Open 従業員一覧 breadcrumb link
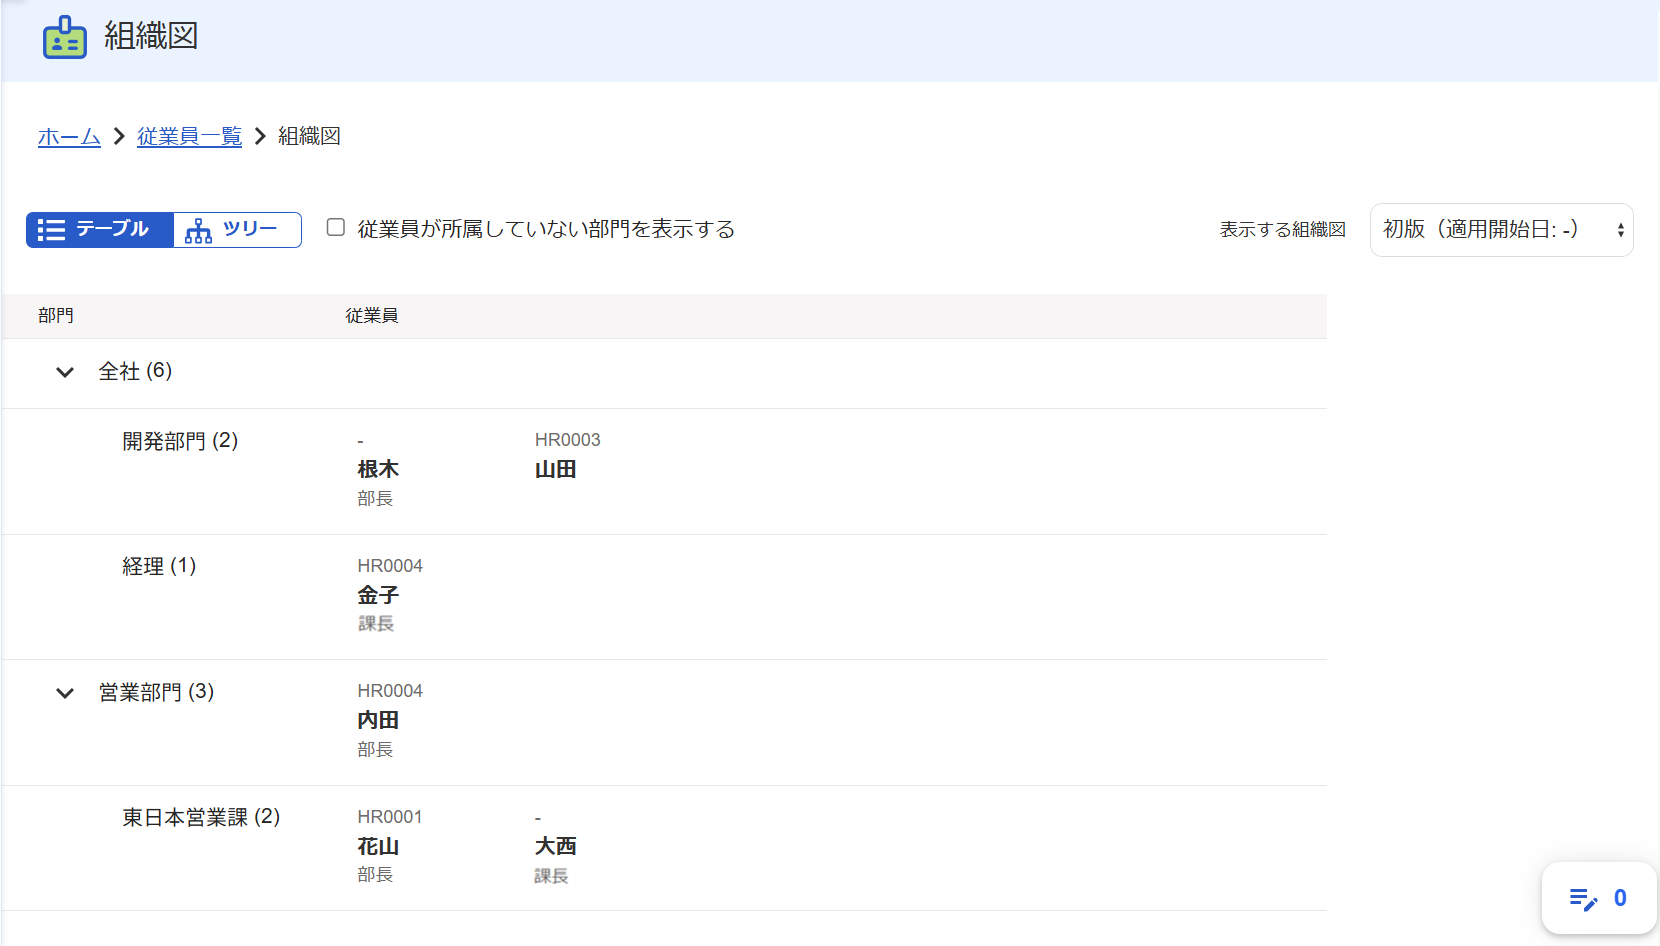 click(189, 136)
